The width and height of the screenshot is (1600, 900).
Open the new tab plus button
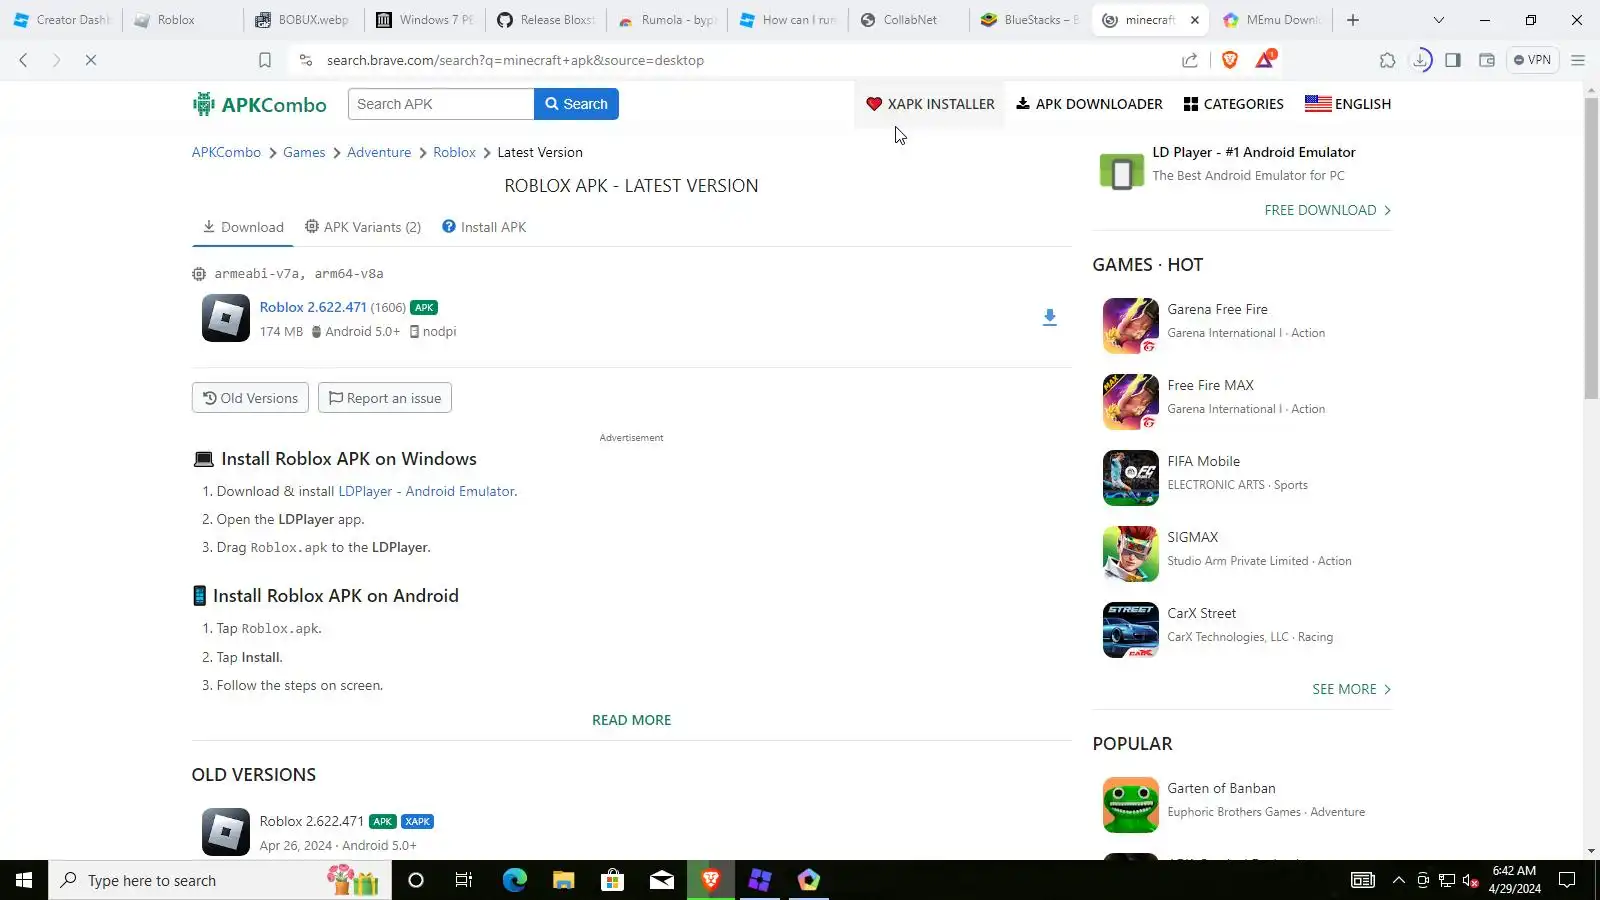point(1353,20)
